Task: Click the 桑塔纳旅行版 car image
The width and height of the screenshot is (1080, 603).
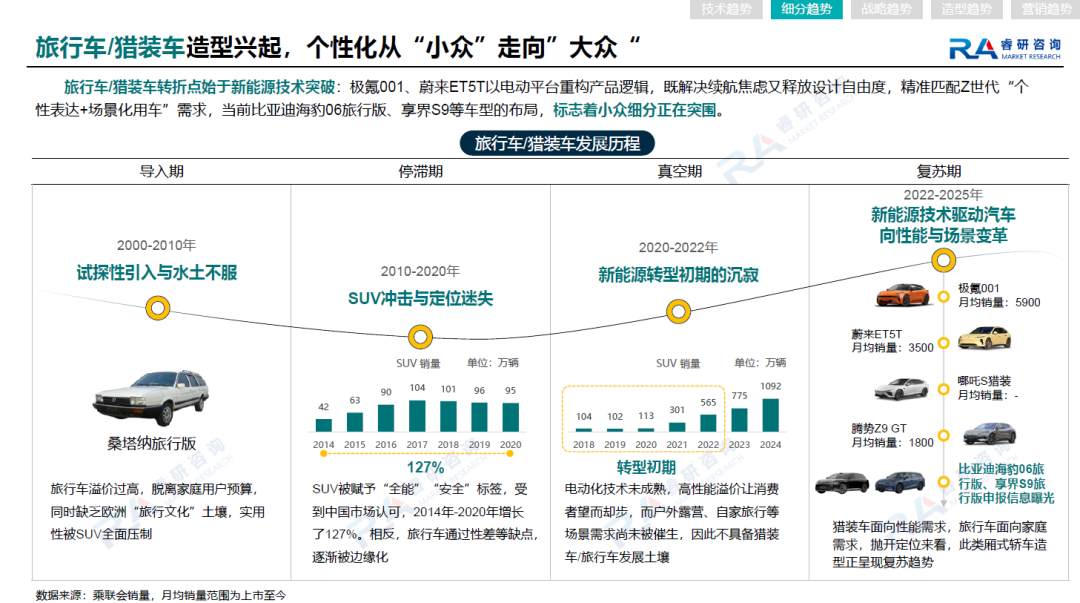Action: pos(152,398)
